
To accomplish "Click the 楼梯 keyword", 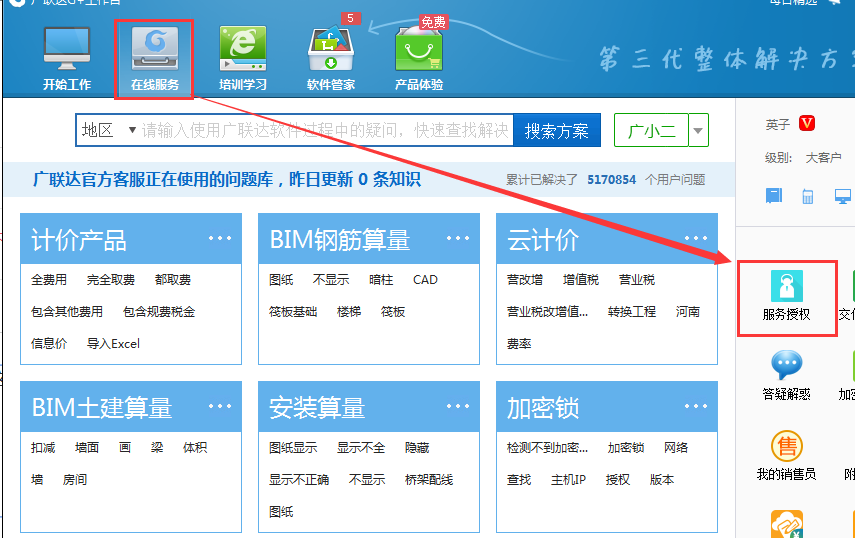I will click(349, 312).
